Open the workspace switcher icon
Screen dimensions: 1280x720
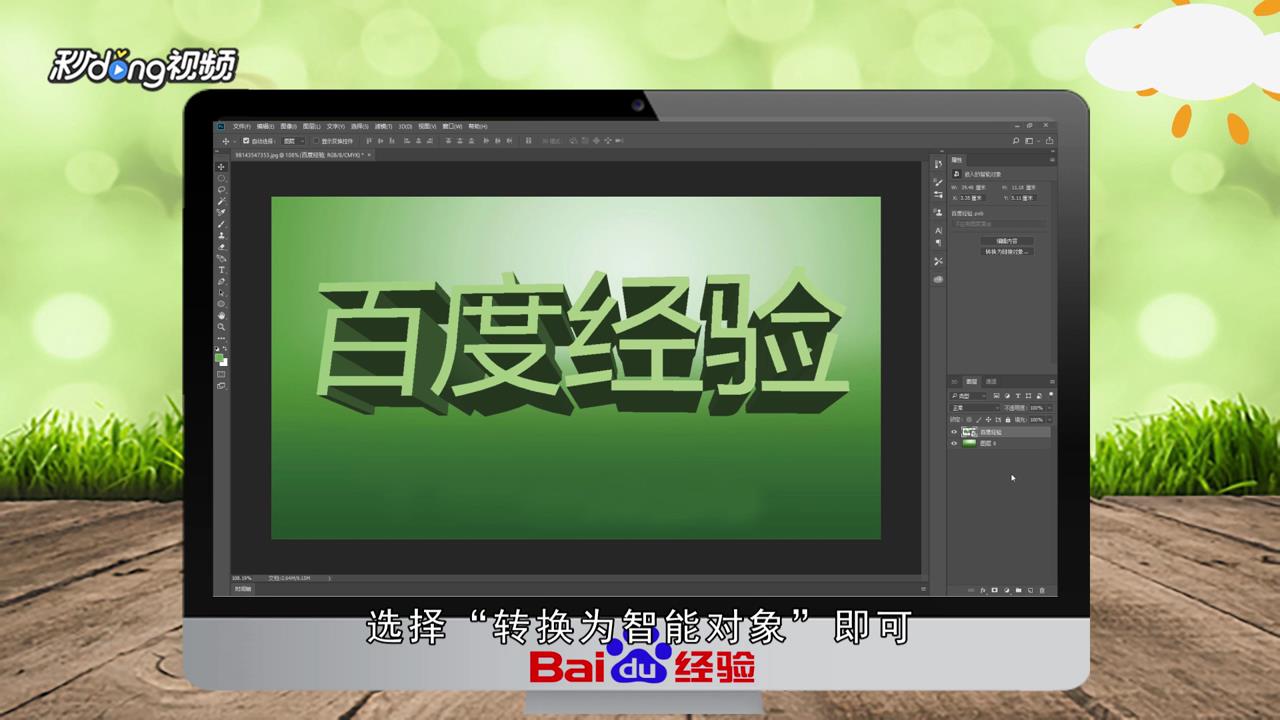pos(1029,141)
